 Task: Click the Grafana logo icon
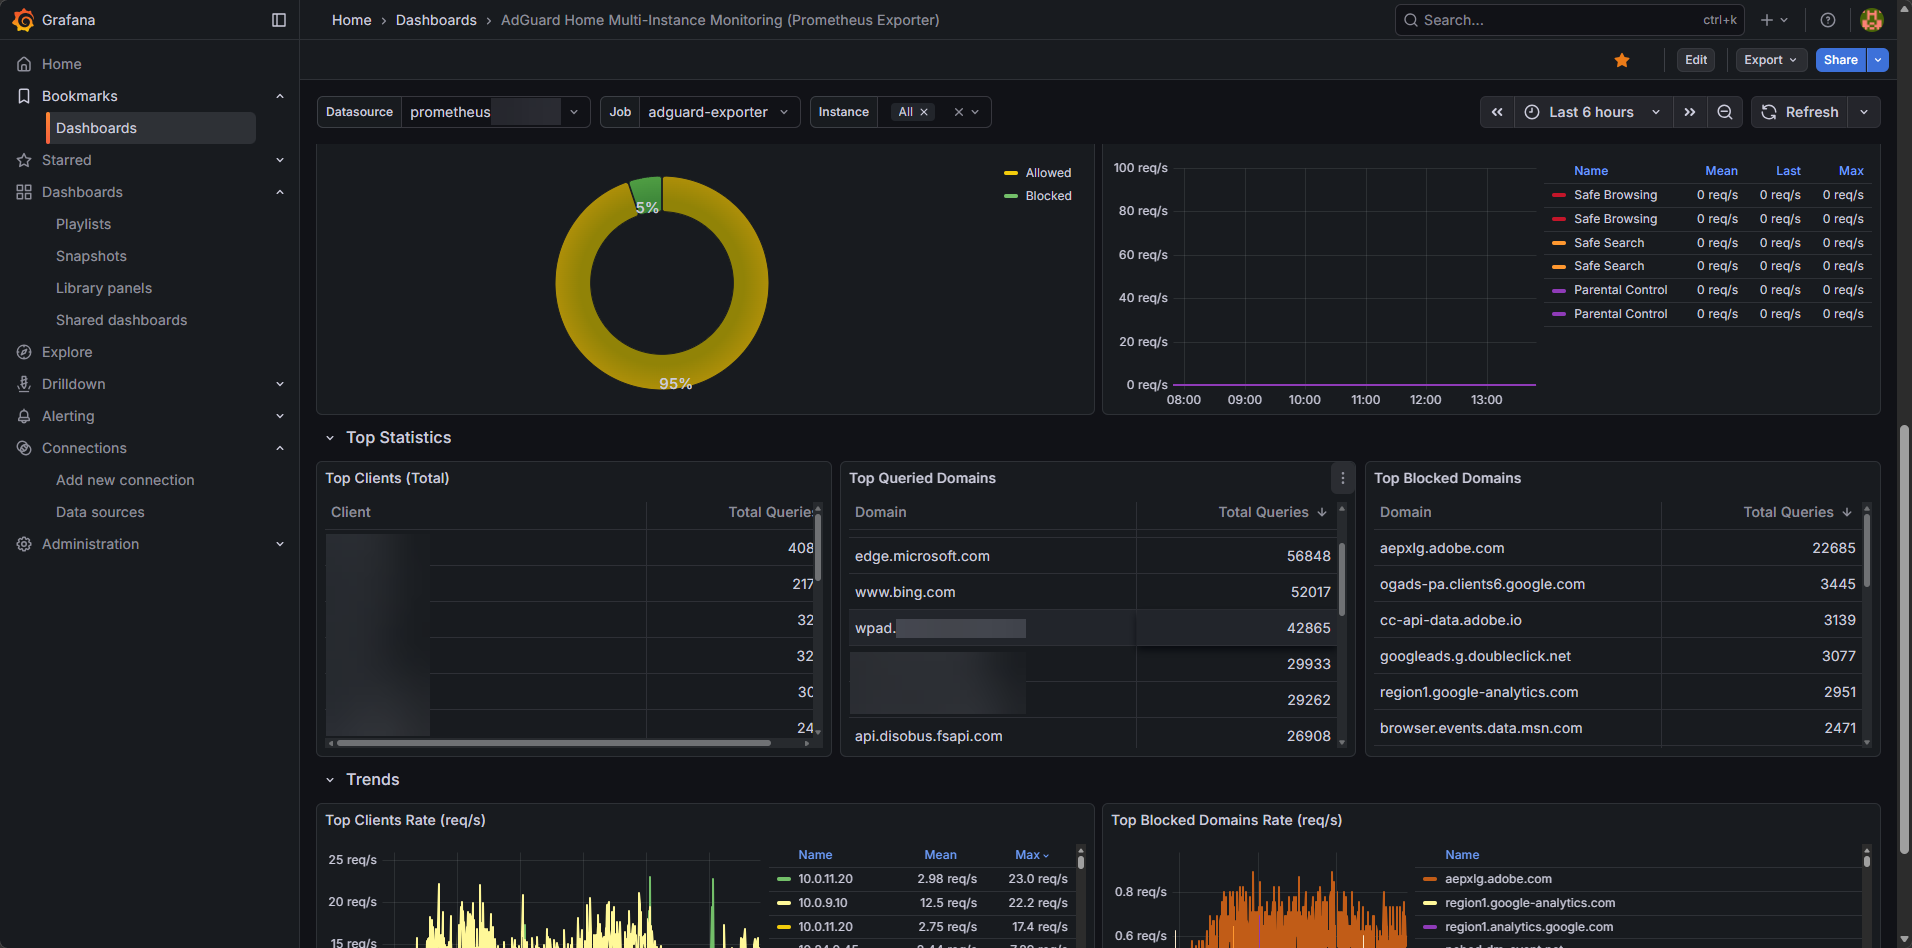coord(23,20)
